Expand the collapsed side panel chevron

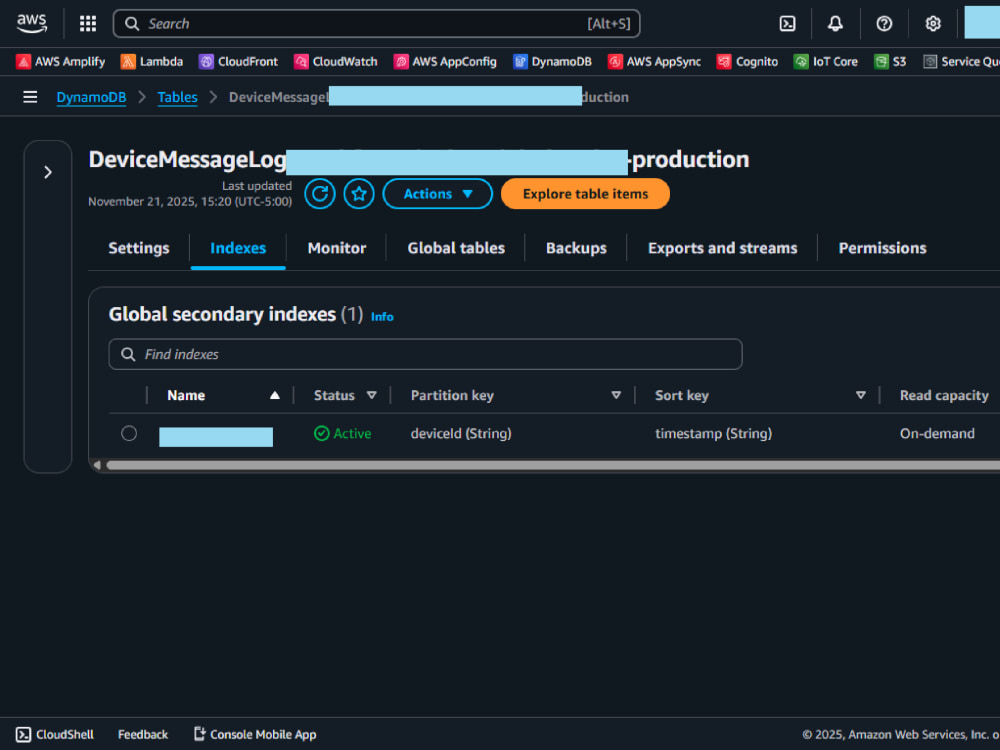(48, 172)
